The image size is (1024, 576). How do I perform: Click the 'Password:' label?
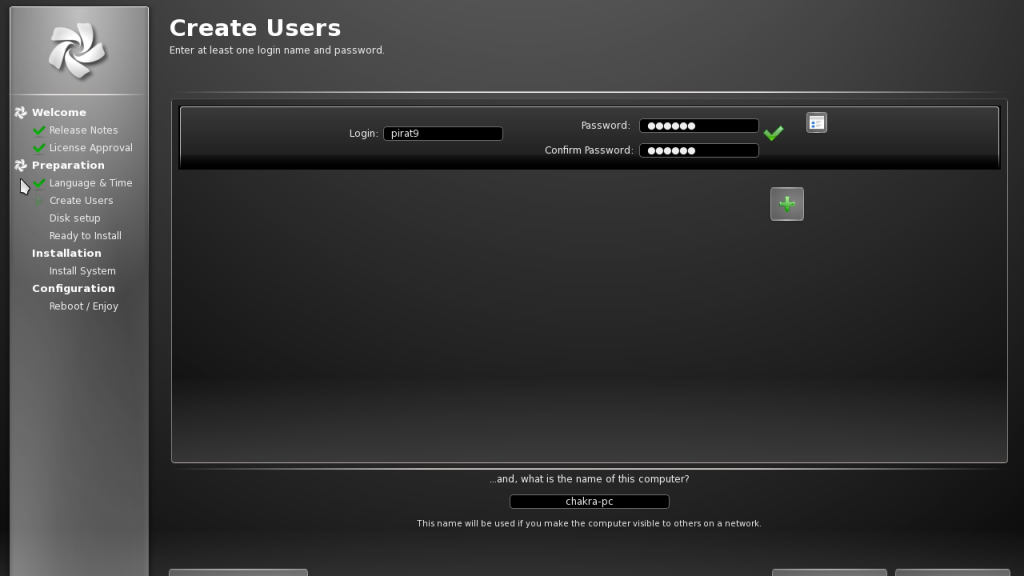(605, 125)
